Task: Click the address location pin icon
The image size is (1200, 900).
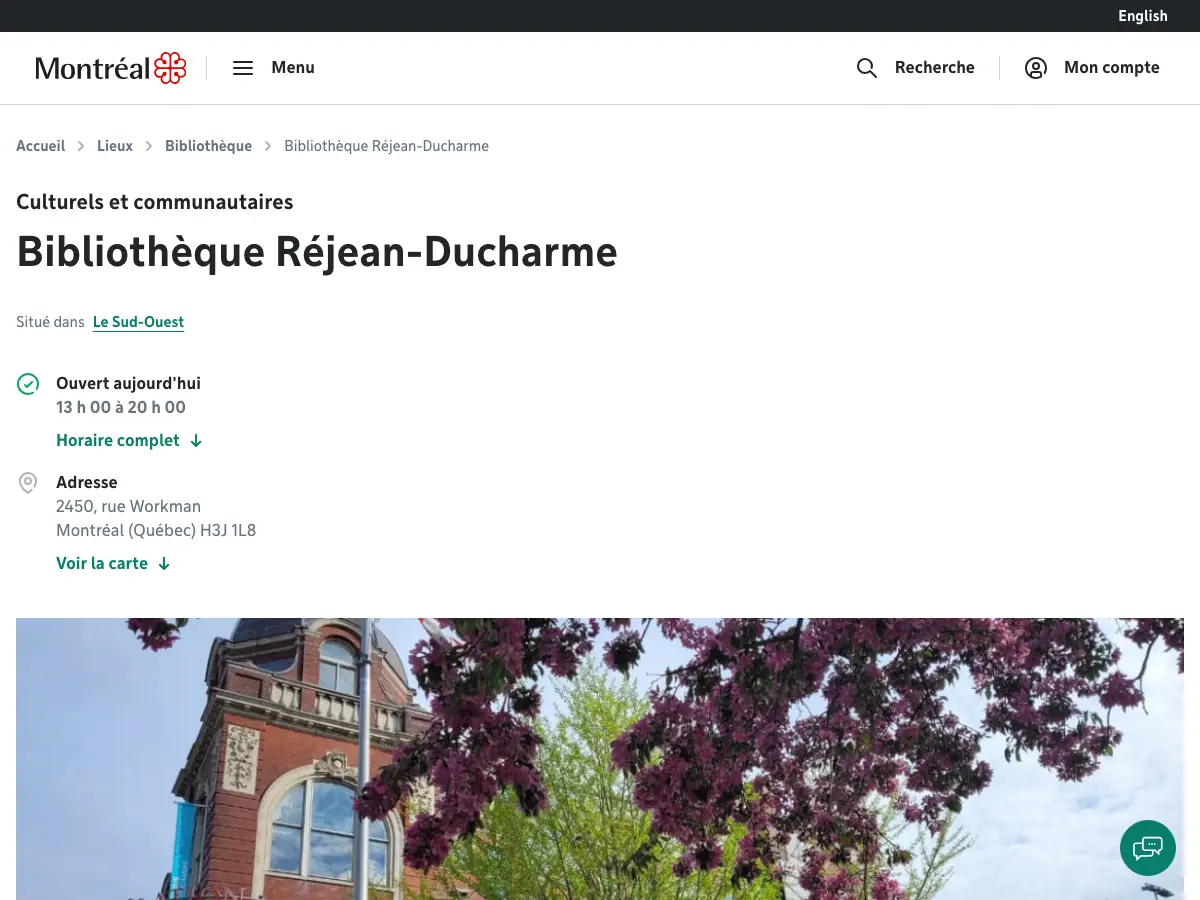Action: [x=28, y=483]
